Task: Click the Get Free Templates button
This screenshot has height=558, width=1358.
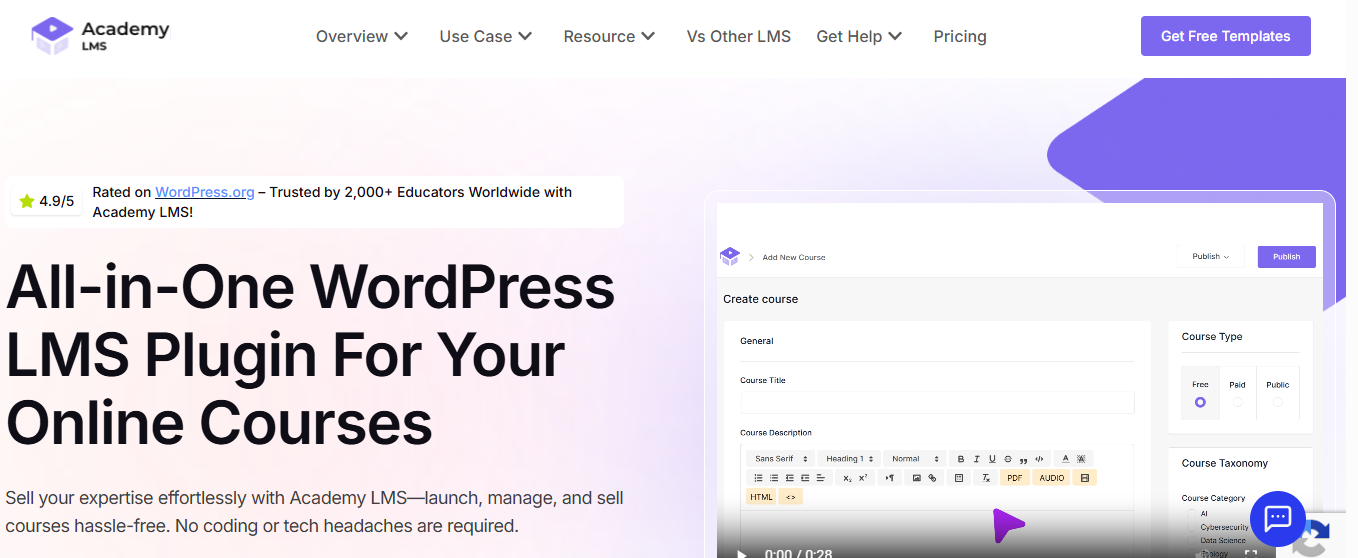Action: point(1225,36)
